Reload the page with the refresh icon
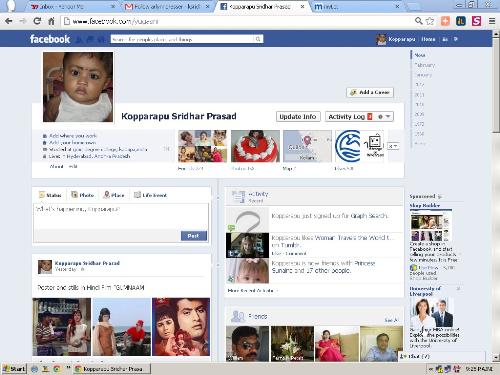Screen dimensions: 500x375 (x=37, y=21)
